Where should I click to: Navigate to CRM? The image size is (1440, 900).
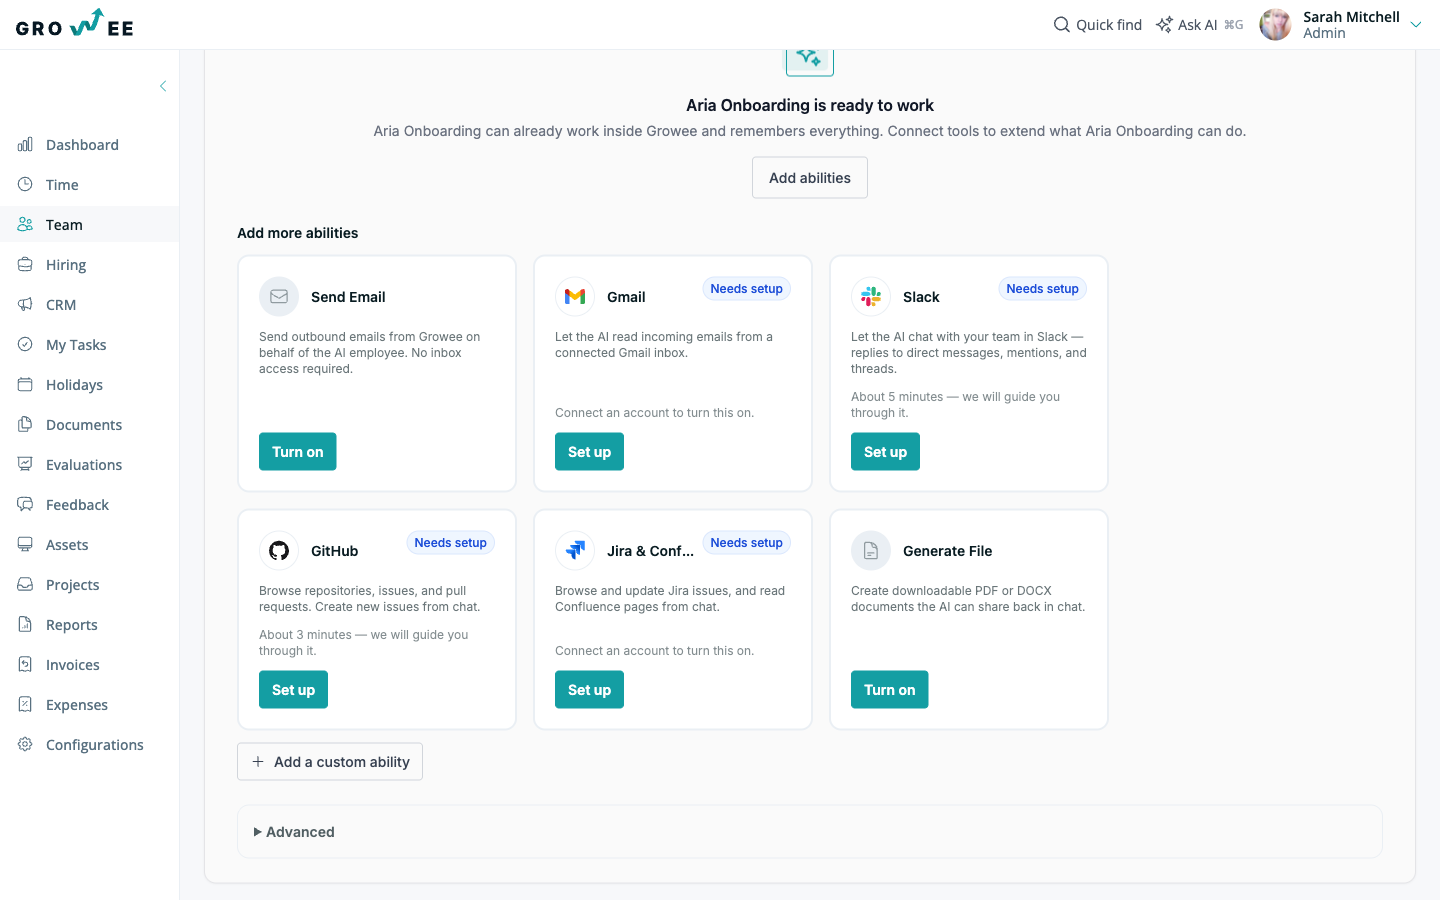pos(89,304)
